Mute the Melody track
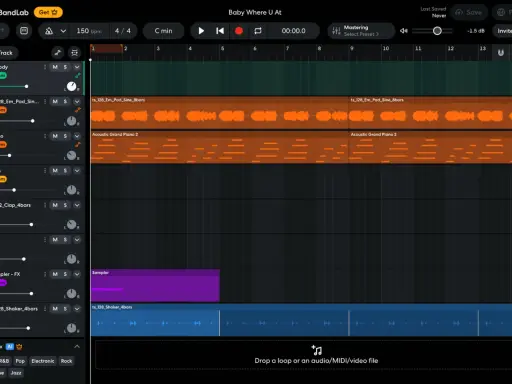The height and width of the screenshot is (384, 512). [55, 67]
